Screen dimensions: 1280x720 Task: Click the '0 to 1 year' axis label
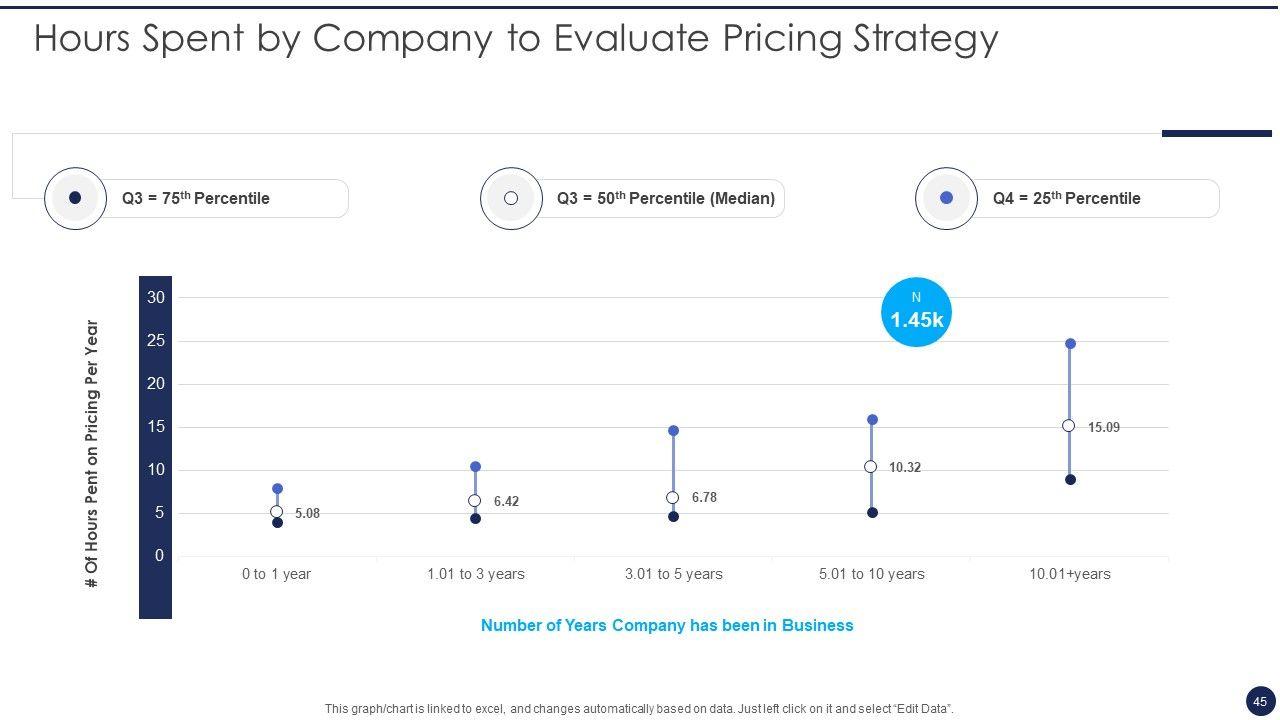(276, 574)
